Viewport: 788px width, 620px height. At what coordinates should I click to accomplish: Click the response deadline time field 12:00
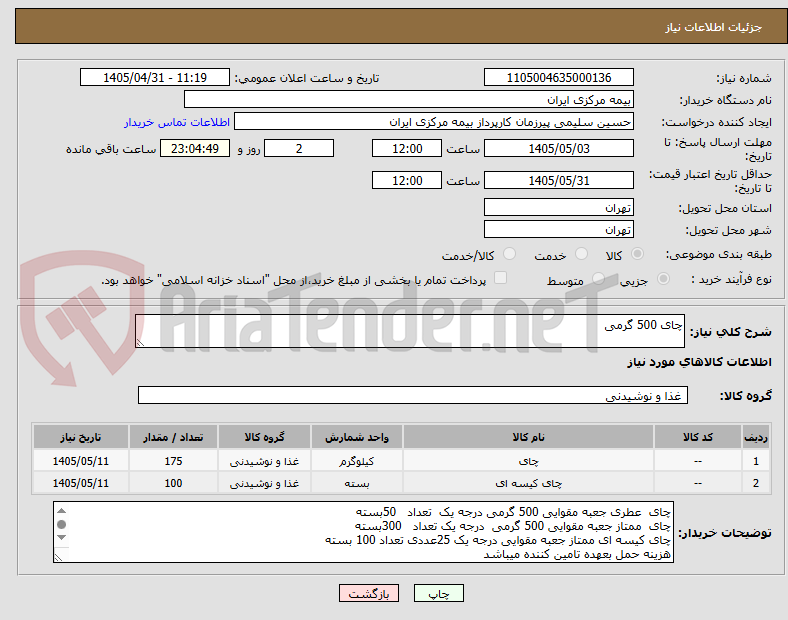click(x=407, y=149)
